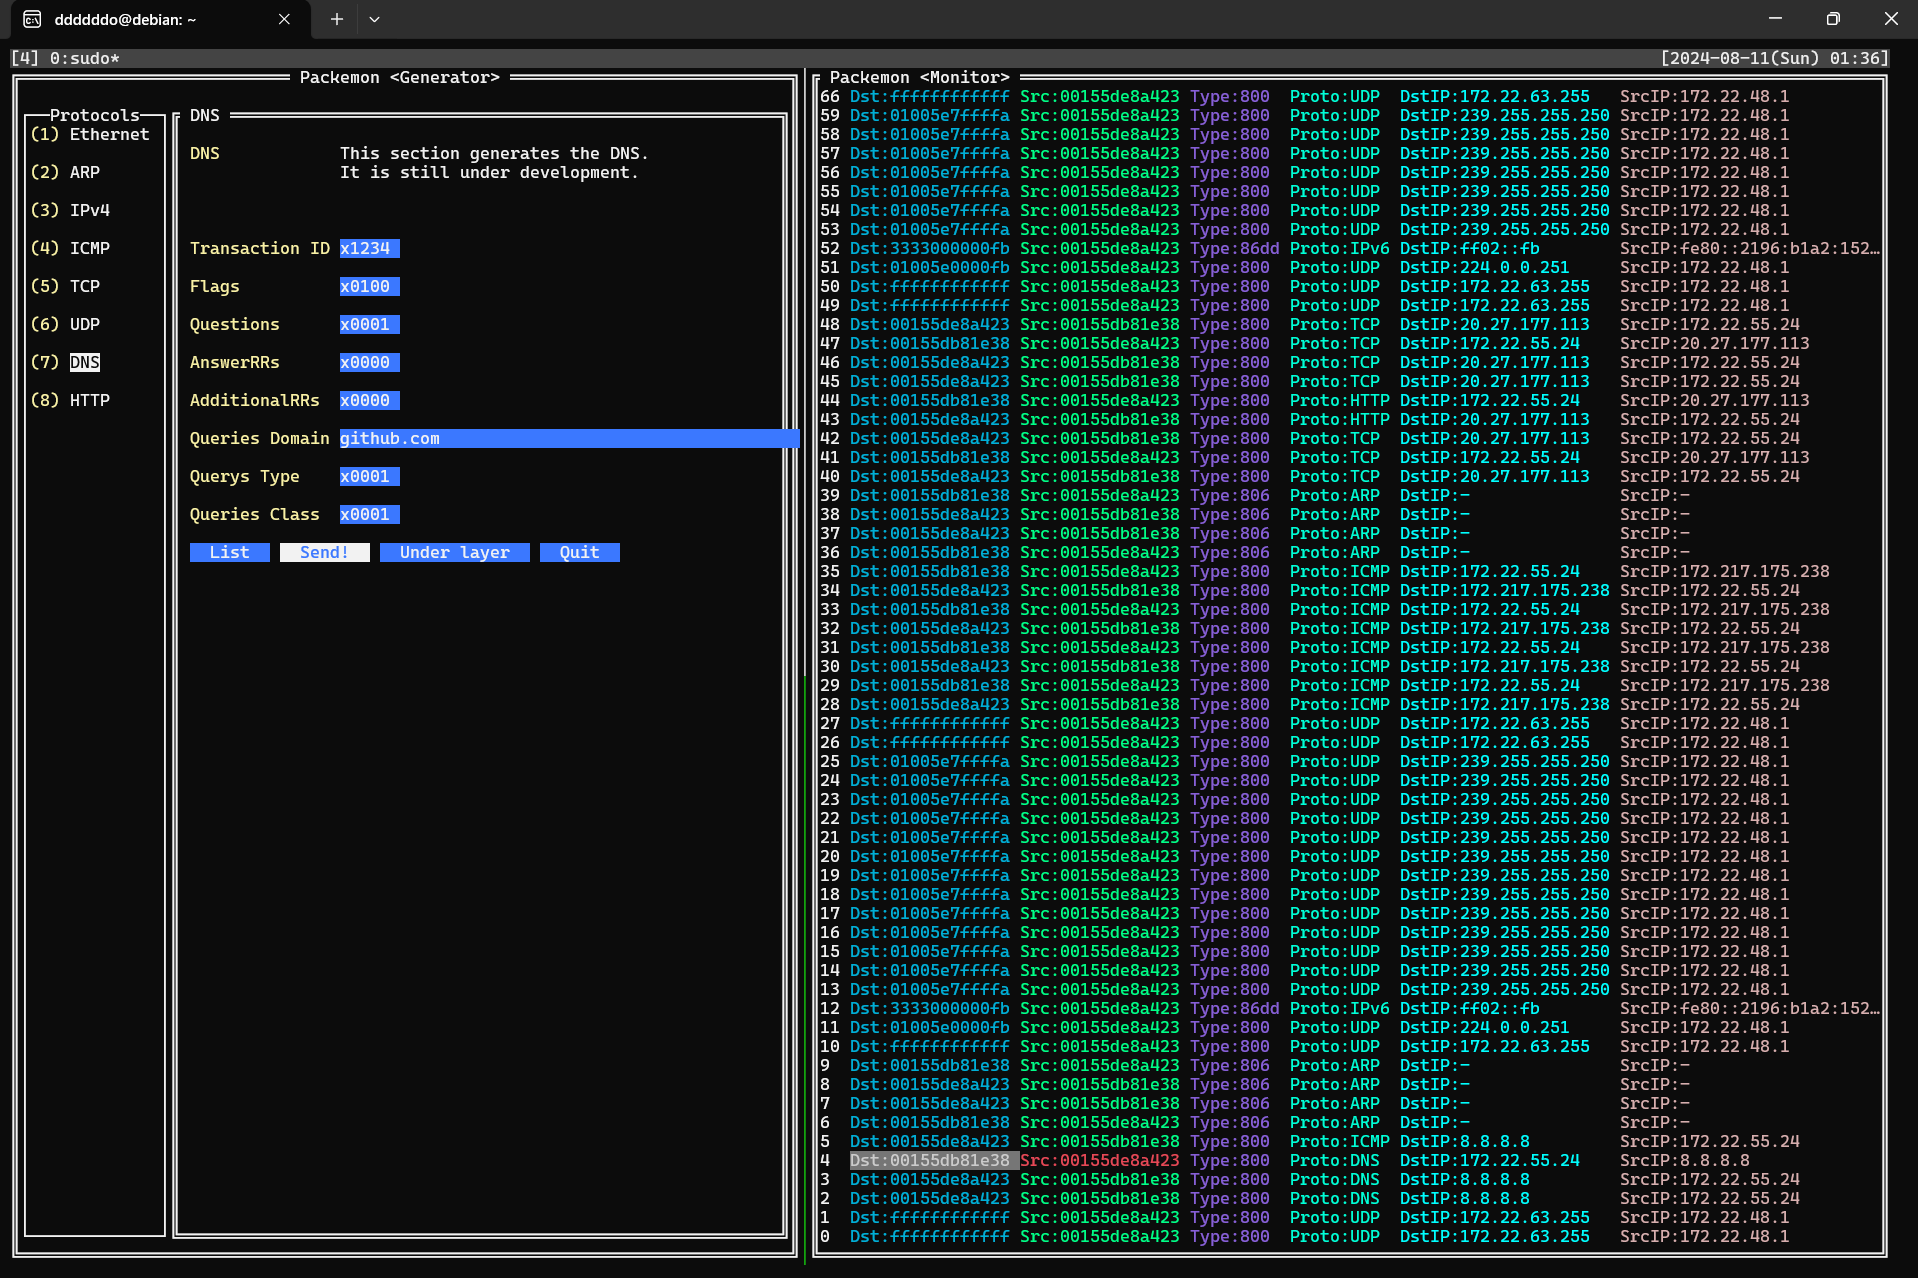The image size is (1918, 1278).
Task: Focus the Querys Type field x0001
Action: click(370, 476)
